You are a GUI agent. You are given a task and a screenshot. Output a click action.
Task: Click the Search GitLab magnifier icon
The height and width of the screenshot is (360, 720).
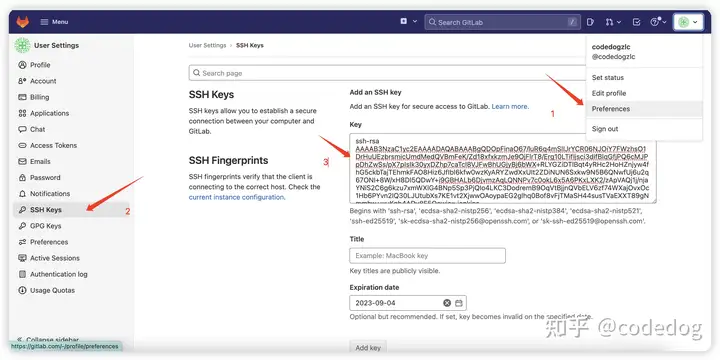pyautogui.click(x=433, y=22)
